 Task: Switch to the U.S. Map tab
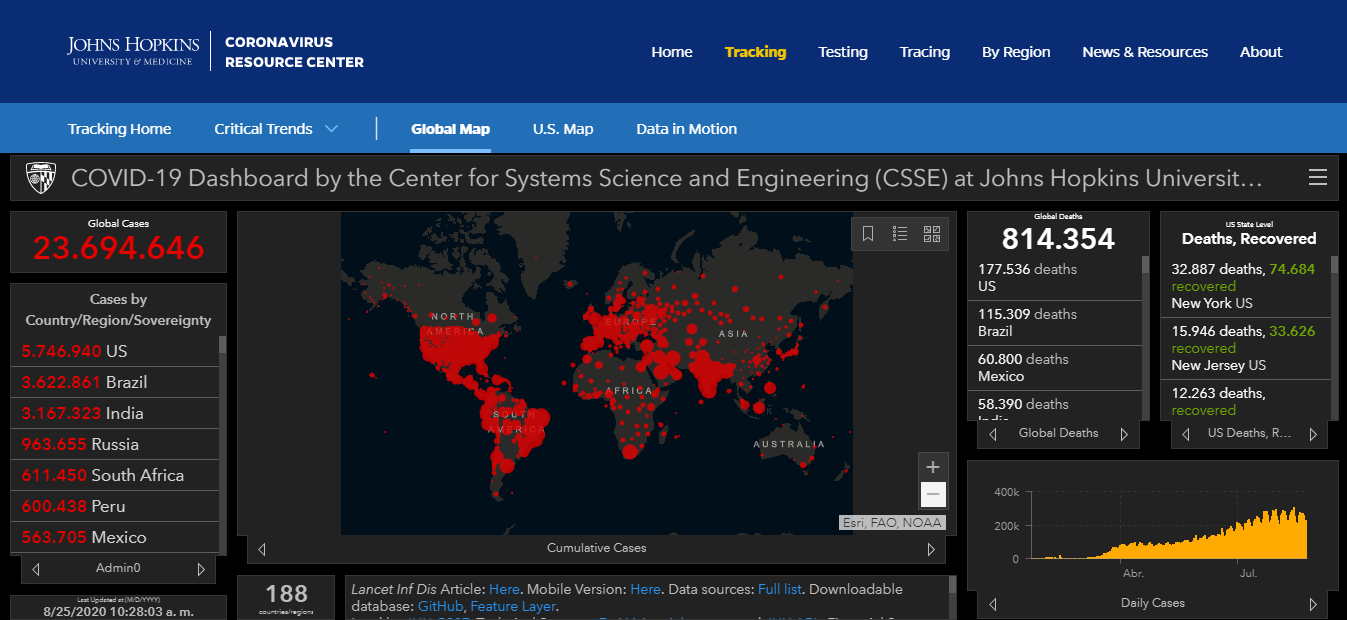pos(562,129)
